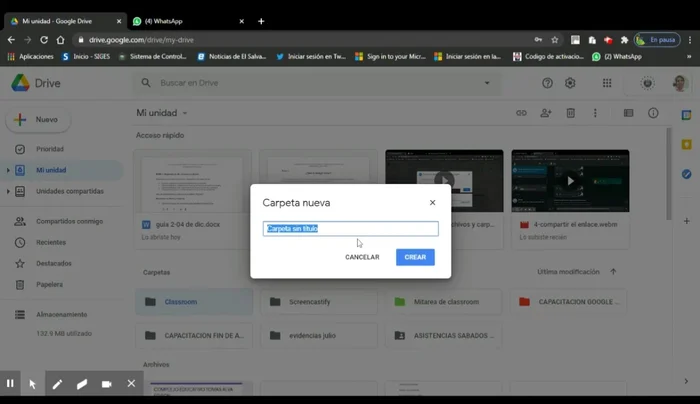Expand the Mi unidad tree in sidebar
Image resolution: width=700 pixels, height=404 pixels.
pyautogui.click(x=8, y=170)
